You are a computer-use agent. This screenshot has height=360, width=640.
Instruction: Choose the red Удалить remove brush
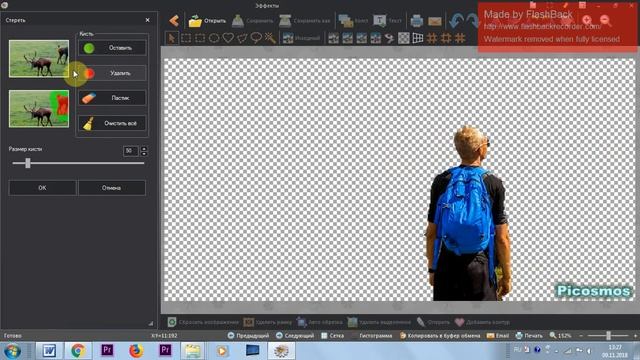(112, 73)
